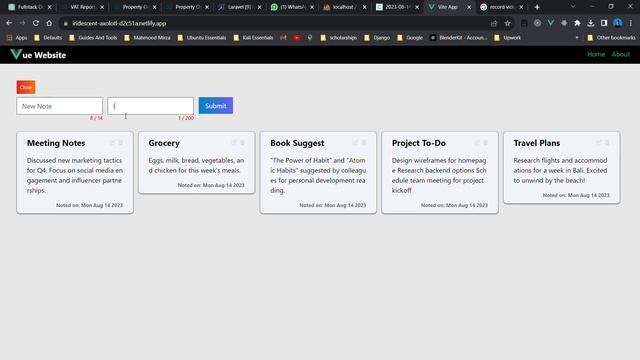The height and width of the screenshot is (360, 640).
Task: Open the Ubuntu Essentials bookmark folder
Action: point(202,38)
